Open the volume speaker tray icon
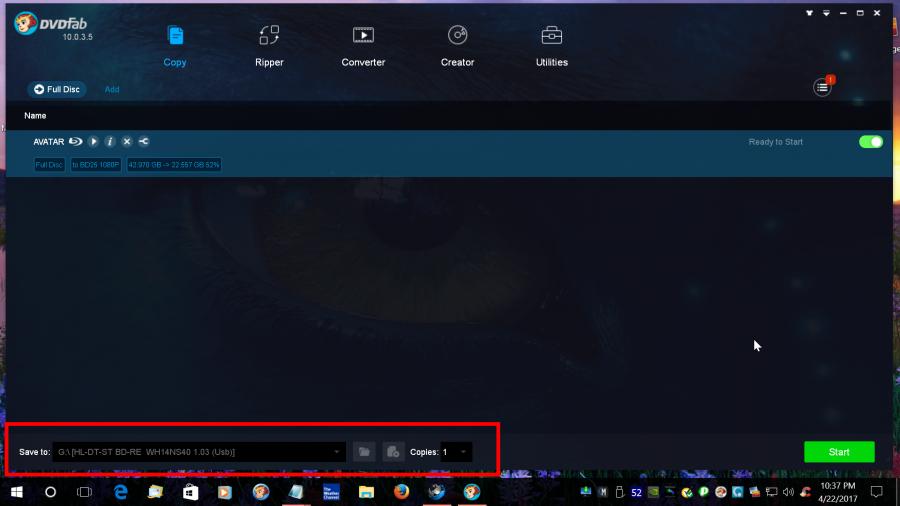Screen dimensions: 900x506 point(788,492)
